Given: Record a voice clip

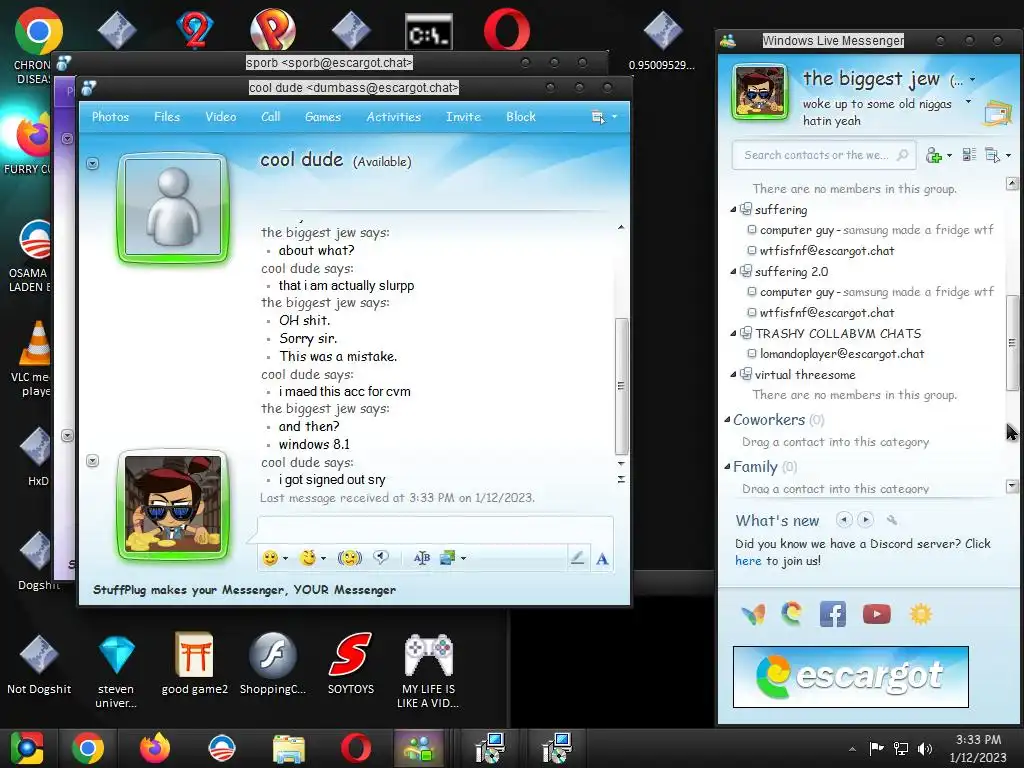Looking at the screenshot, I should tap(381, 558).
